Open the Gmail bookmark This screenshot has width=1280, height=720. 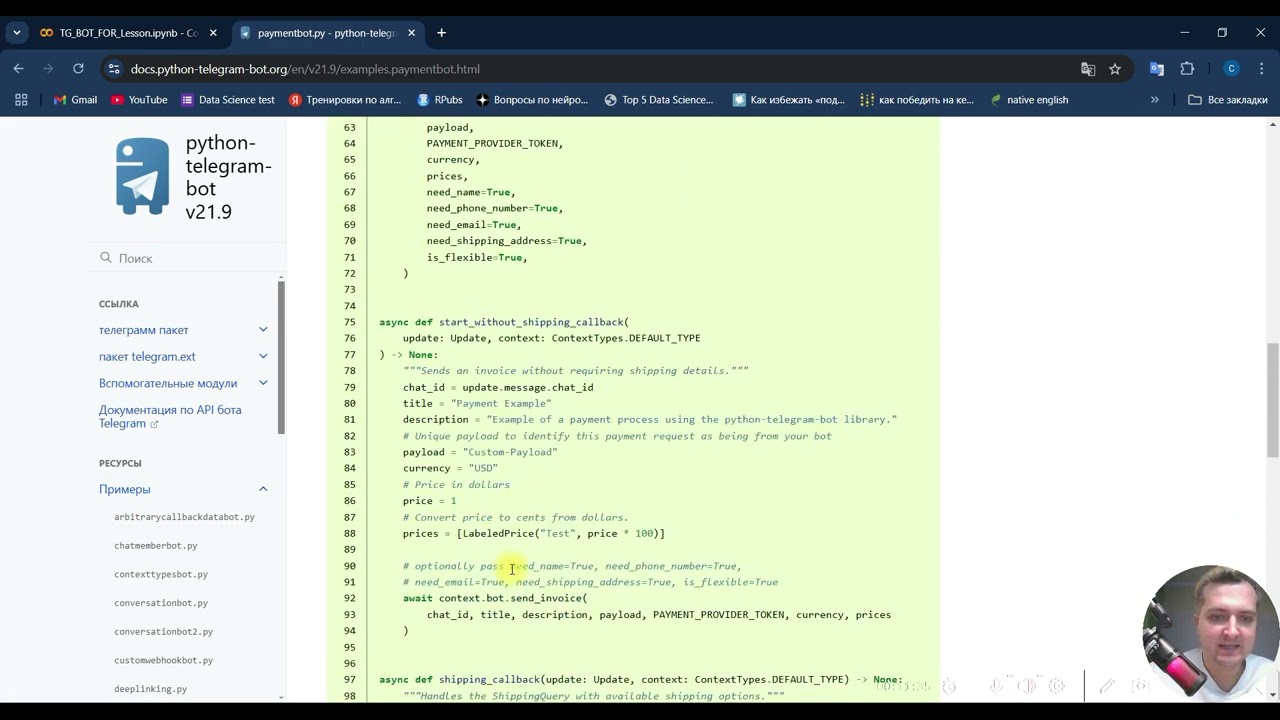coord(75,100)
